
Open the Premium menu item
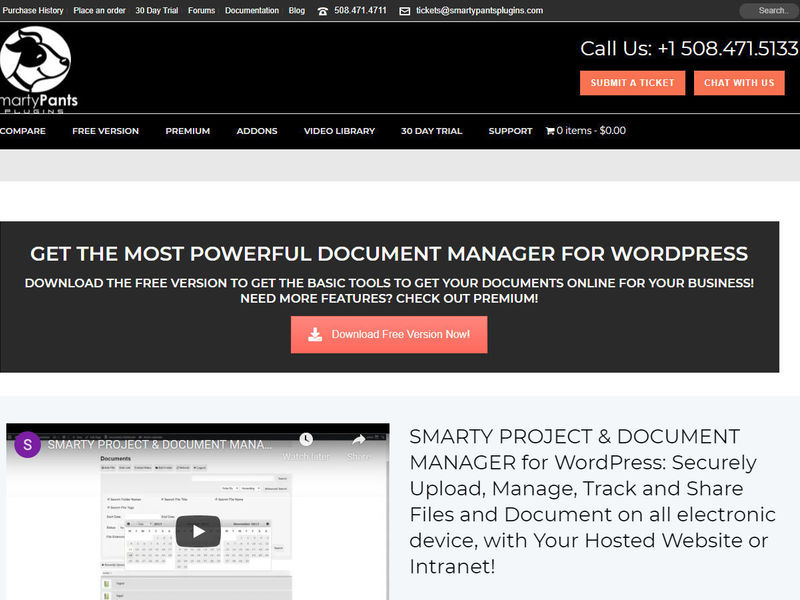coord(188,131)
